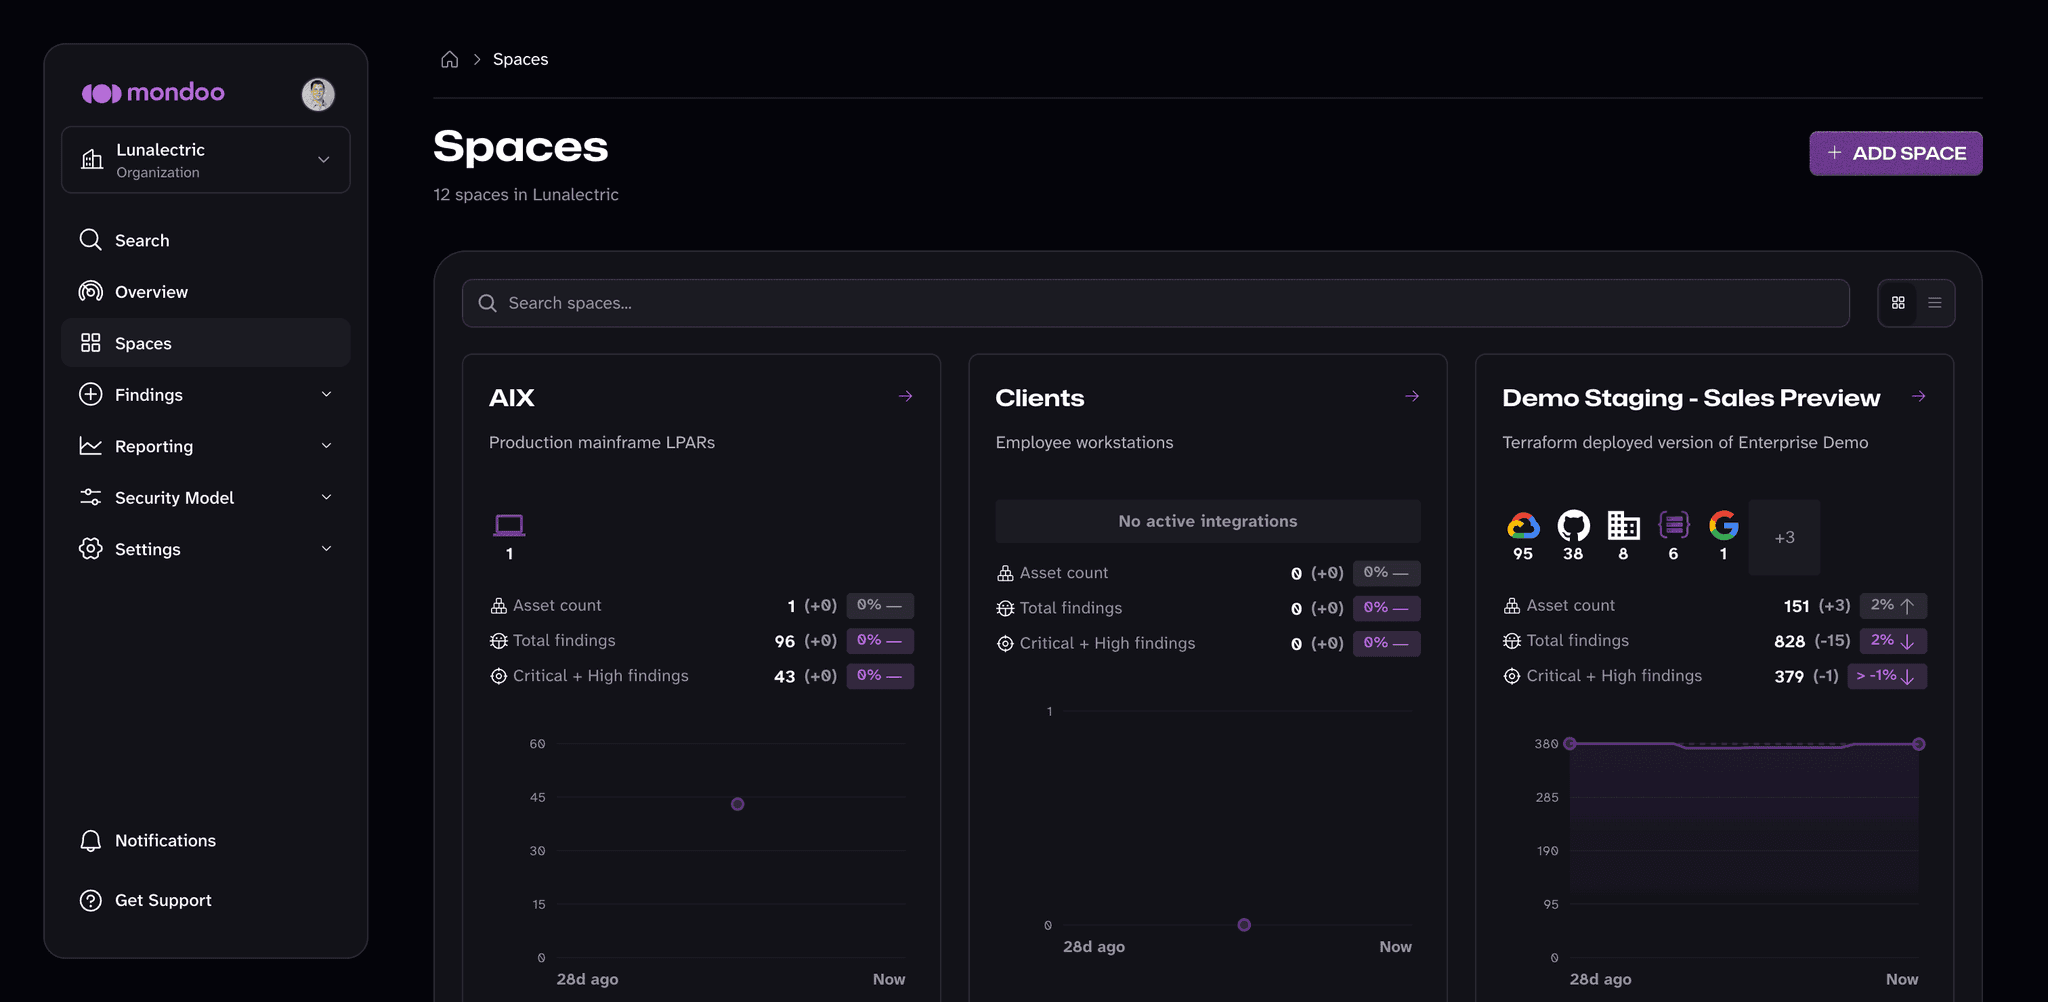Click the Mondoo logo in sidebar
Viewport: 2048px width, 1002px height.
tap(153, 93)
